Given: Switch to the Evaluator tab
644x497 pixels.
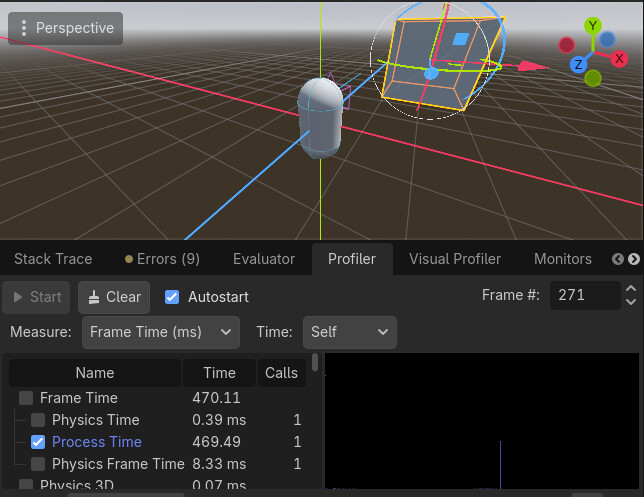Looking at the screenshot, I should (x=264, y=259).
